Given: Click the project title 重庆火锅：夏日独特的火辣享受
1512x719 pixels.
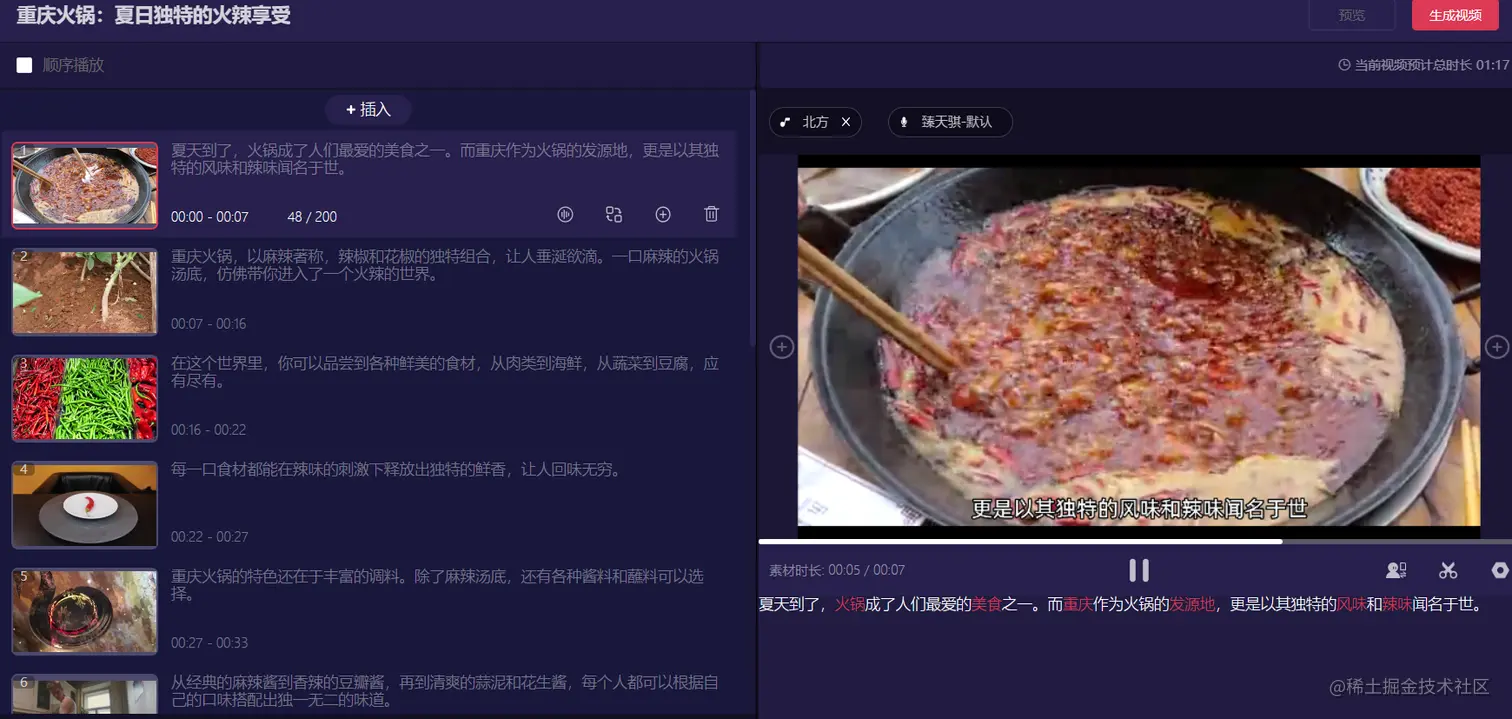Looking at the screenshot, I should point(154,15).
